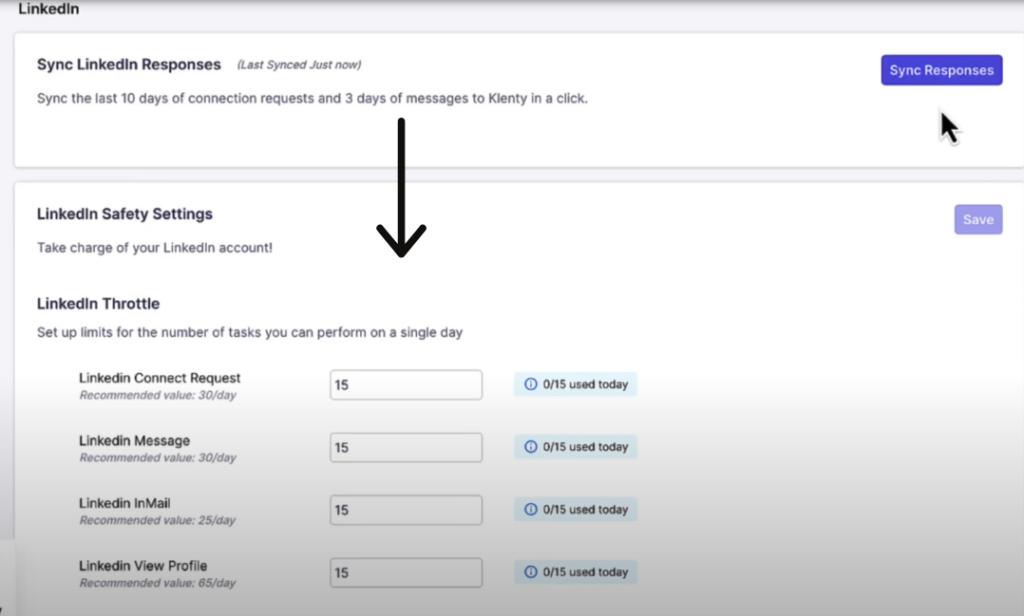
Task: Click info icon in Linkedin Message usage badge
Action: pyautogui.click(x=531, y=447)
